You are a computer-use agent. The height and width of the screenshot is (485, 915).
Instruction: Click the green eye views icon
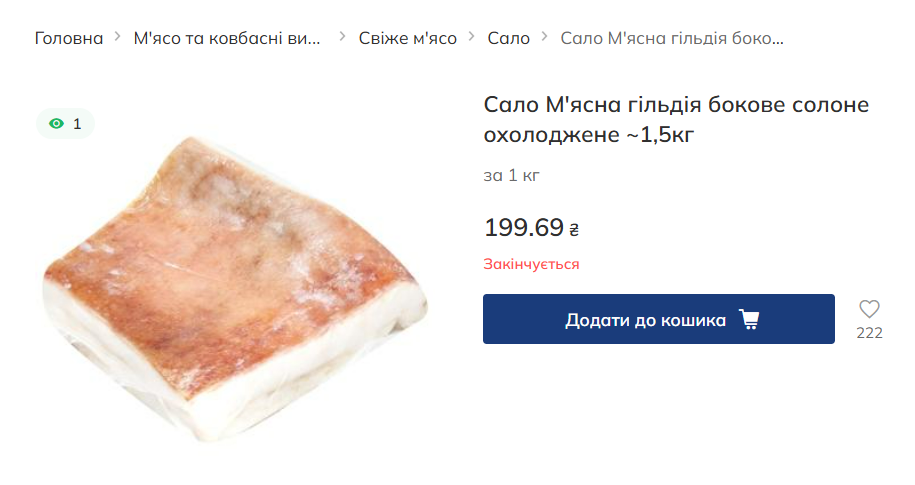(x=57, y=124)
